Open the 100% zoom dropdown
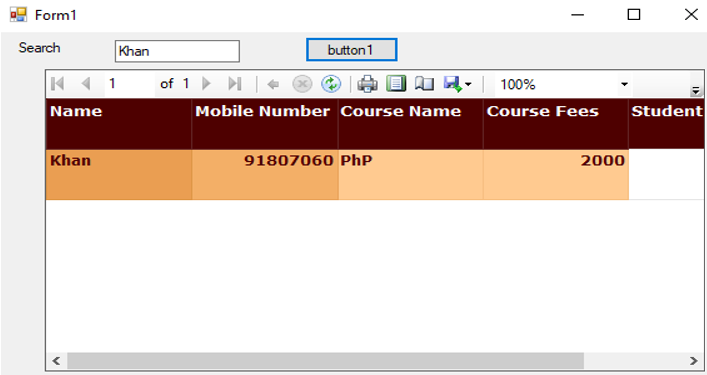Screen dimensions: 707x375 [x=624, y=84]
